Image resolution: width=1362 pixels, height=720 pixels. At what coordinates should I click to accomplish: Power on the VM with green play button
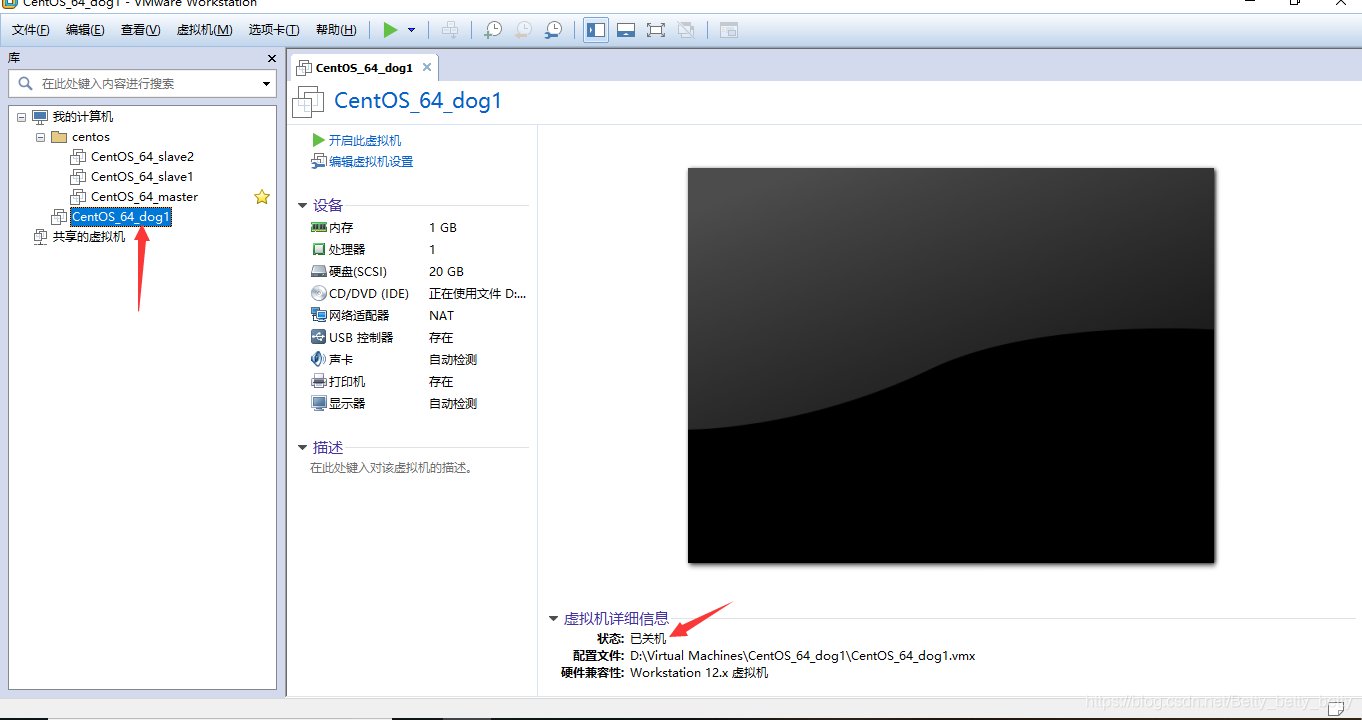(x=391, y=30)
